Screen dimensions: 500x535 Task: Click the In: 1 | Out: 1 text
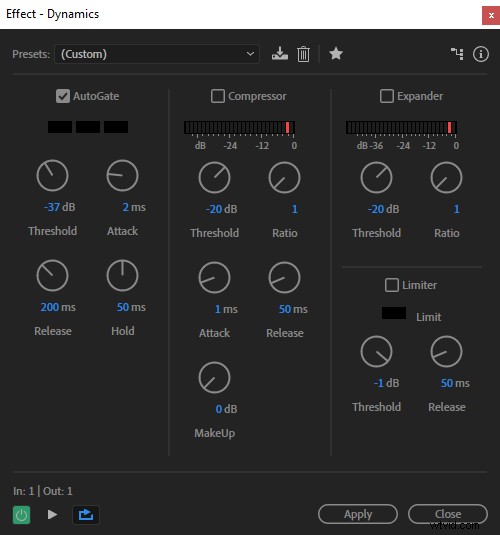click(x=43, y=491)
